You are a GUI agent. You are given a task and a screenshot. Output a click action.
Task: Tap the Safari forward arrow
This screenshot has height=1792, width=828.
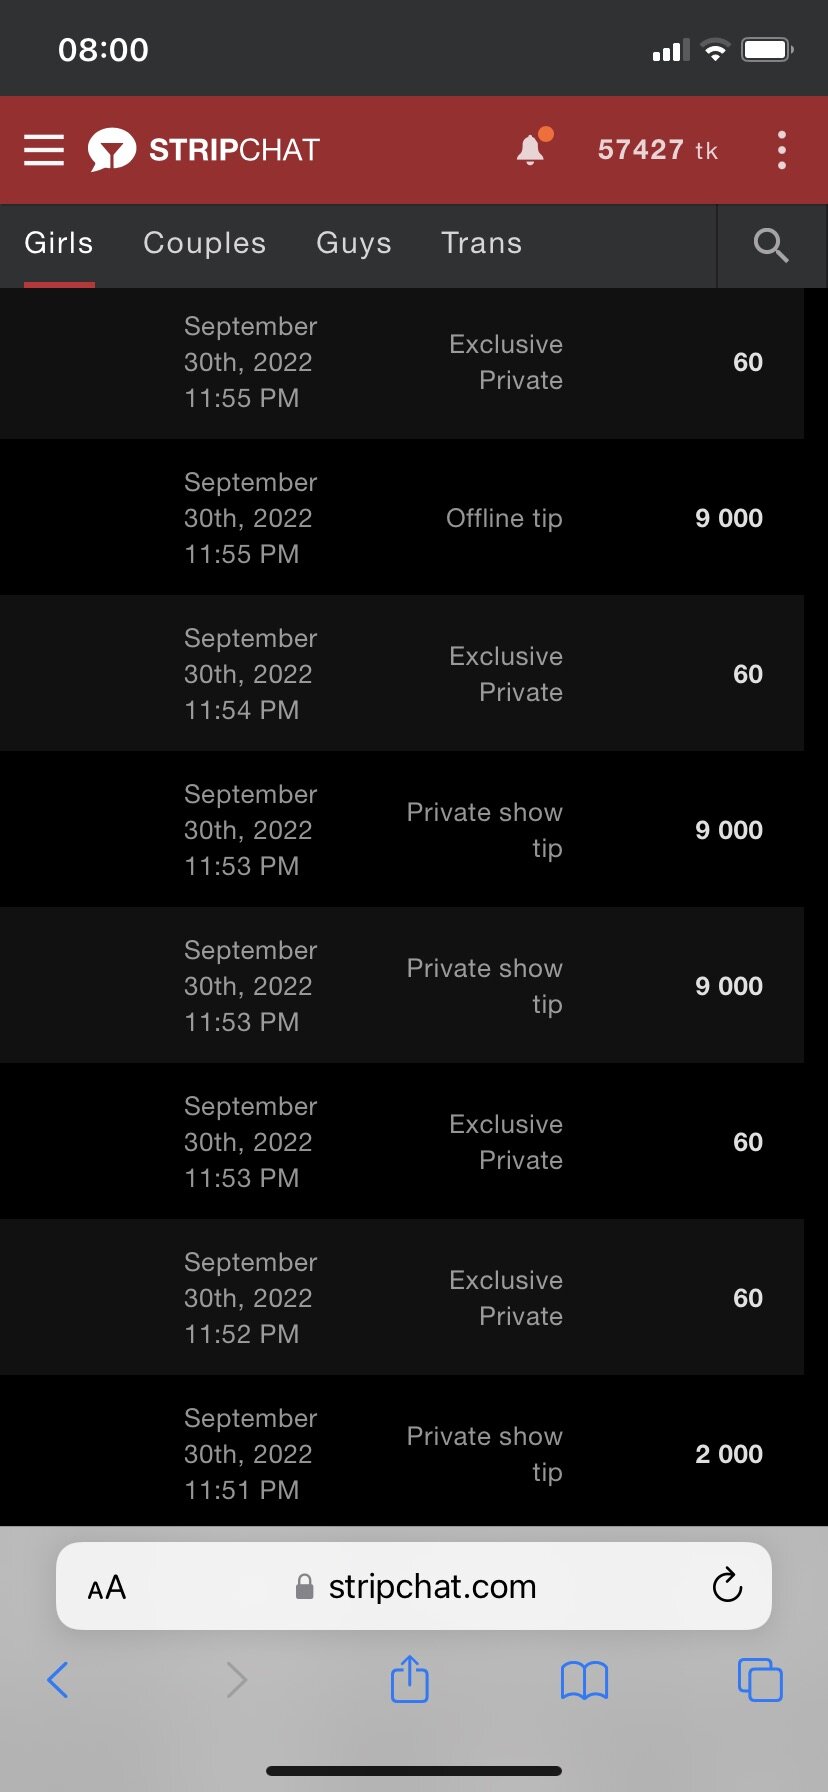pyautogui.click(x=236, y=1680)
